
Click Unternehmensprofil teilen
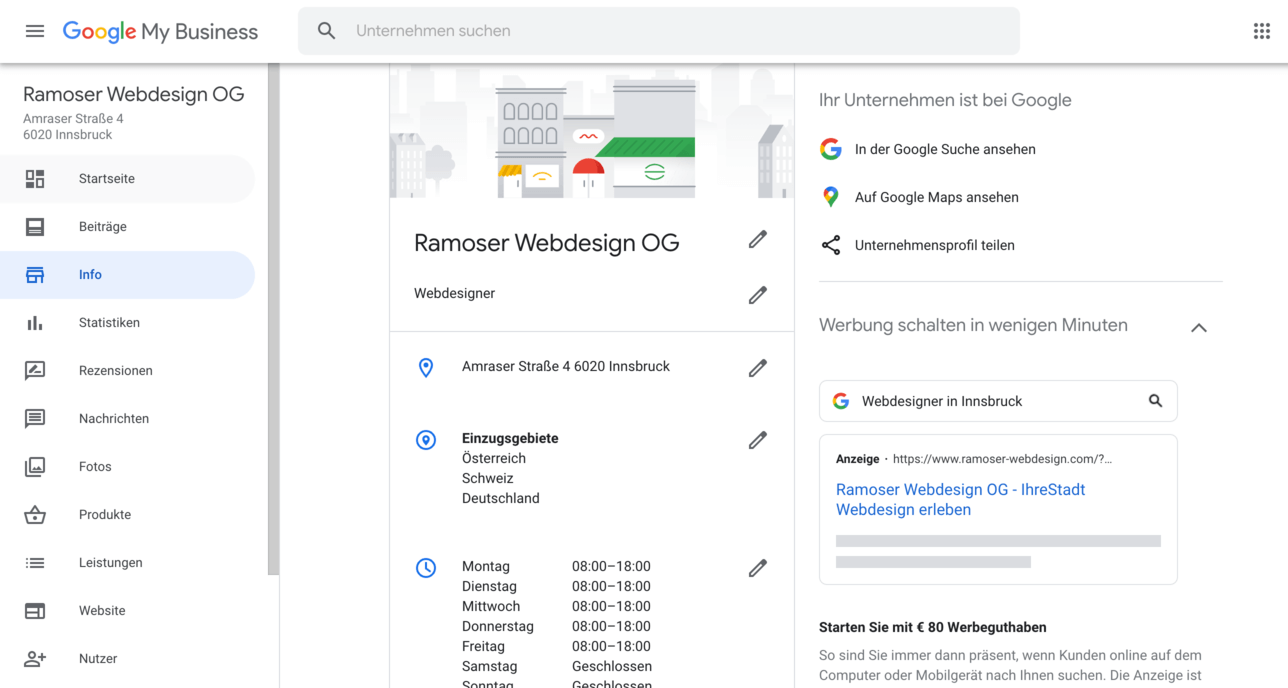[934, 245]
